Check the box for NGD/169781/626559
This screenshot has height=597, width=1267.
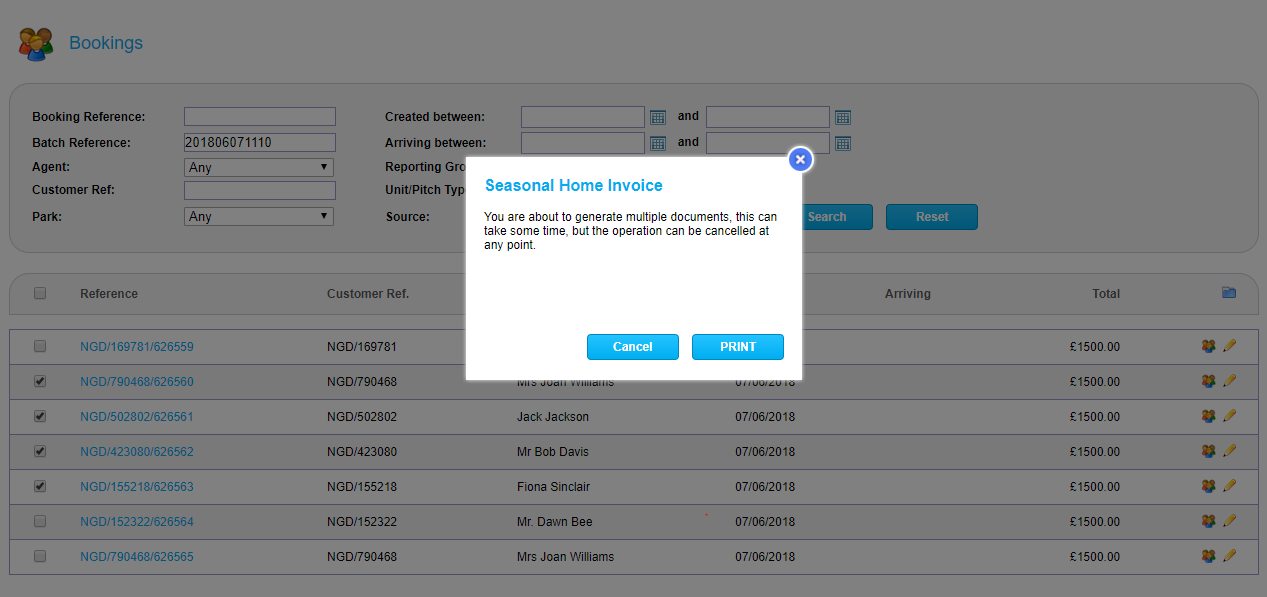tap(40, 346)
